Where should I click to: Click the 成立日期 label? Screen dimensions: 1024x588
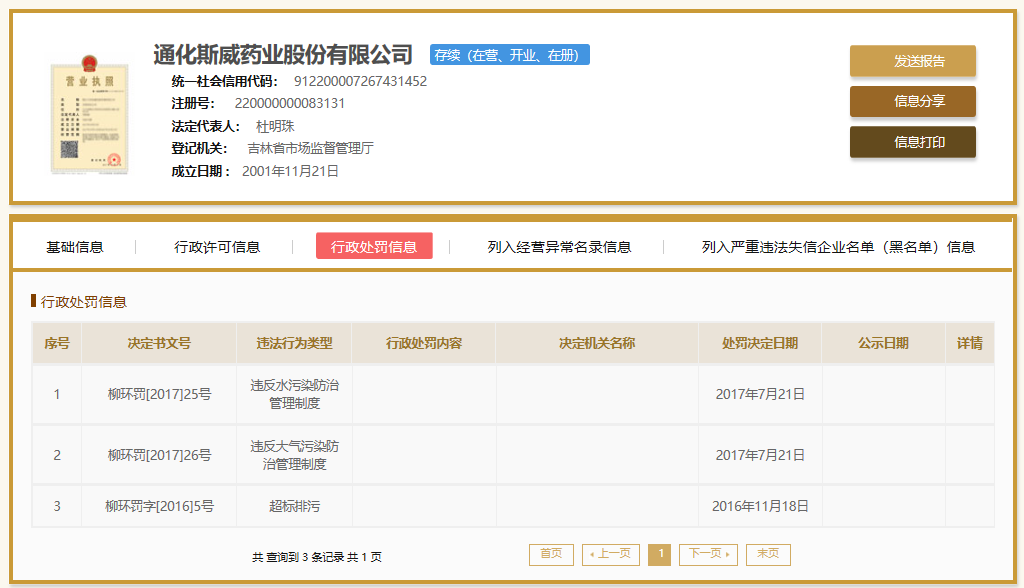tap(200, 171)
